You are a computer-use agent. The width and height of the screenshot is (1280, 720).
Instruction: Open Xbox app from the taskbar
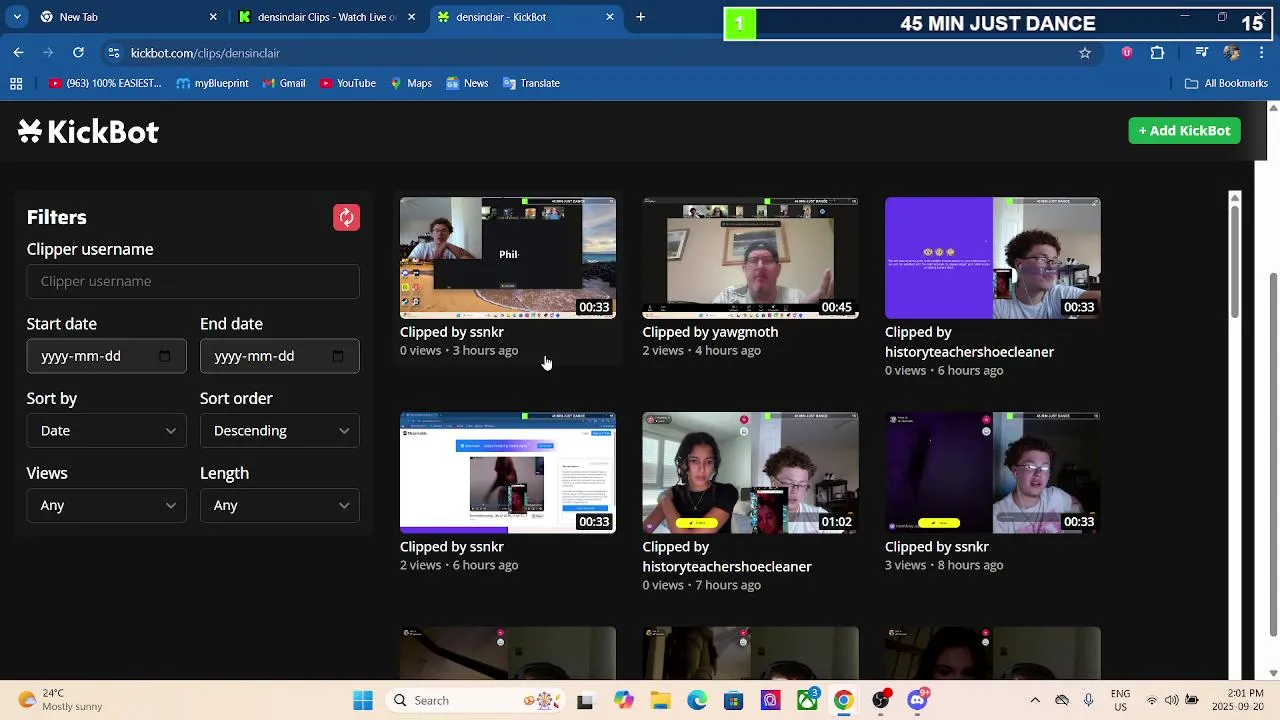[x=807, y=700]
